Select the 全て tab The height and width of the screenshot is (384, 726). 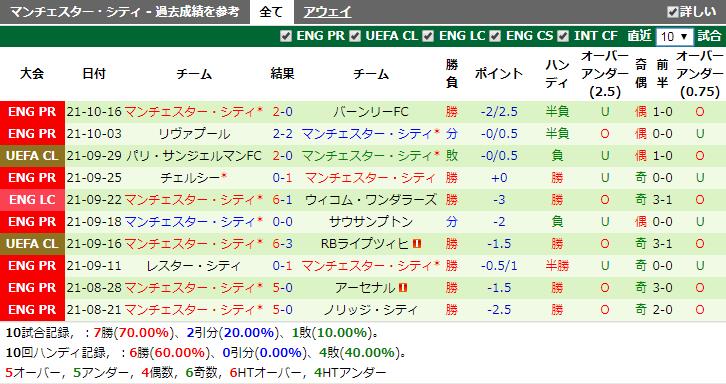(271, 12)
